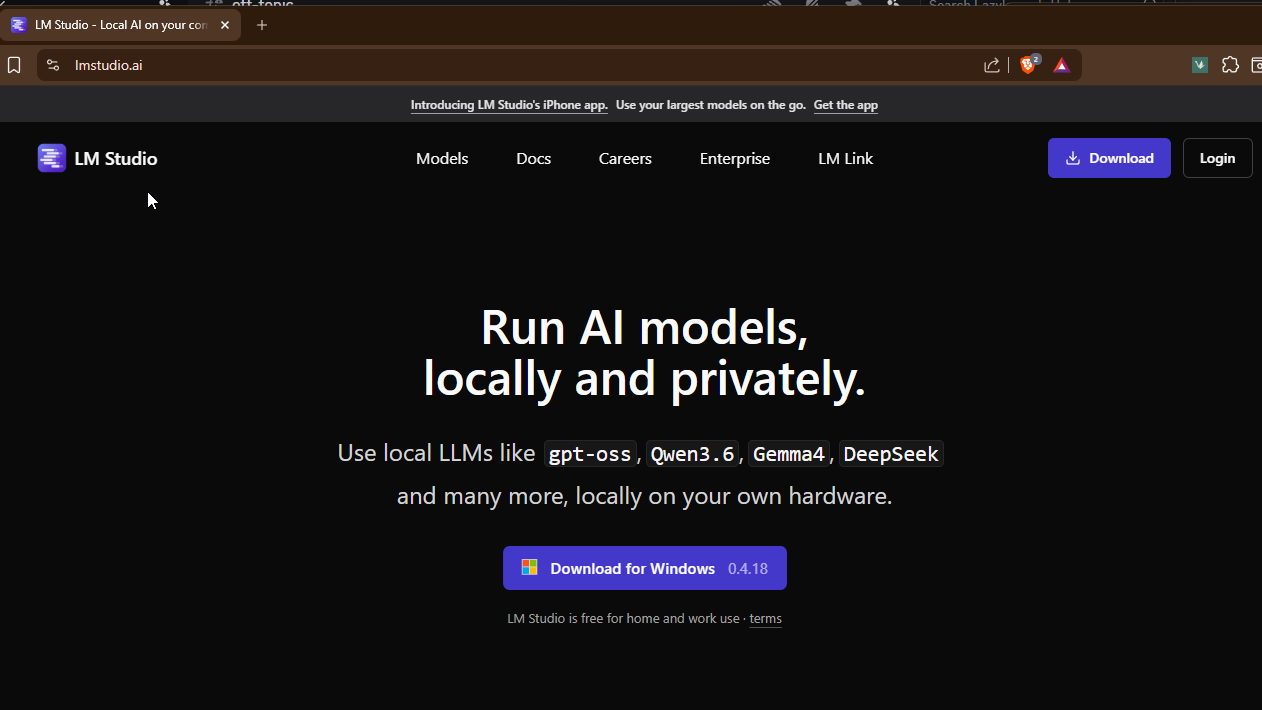Click Download for Windows button

pos(645,568)
